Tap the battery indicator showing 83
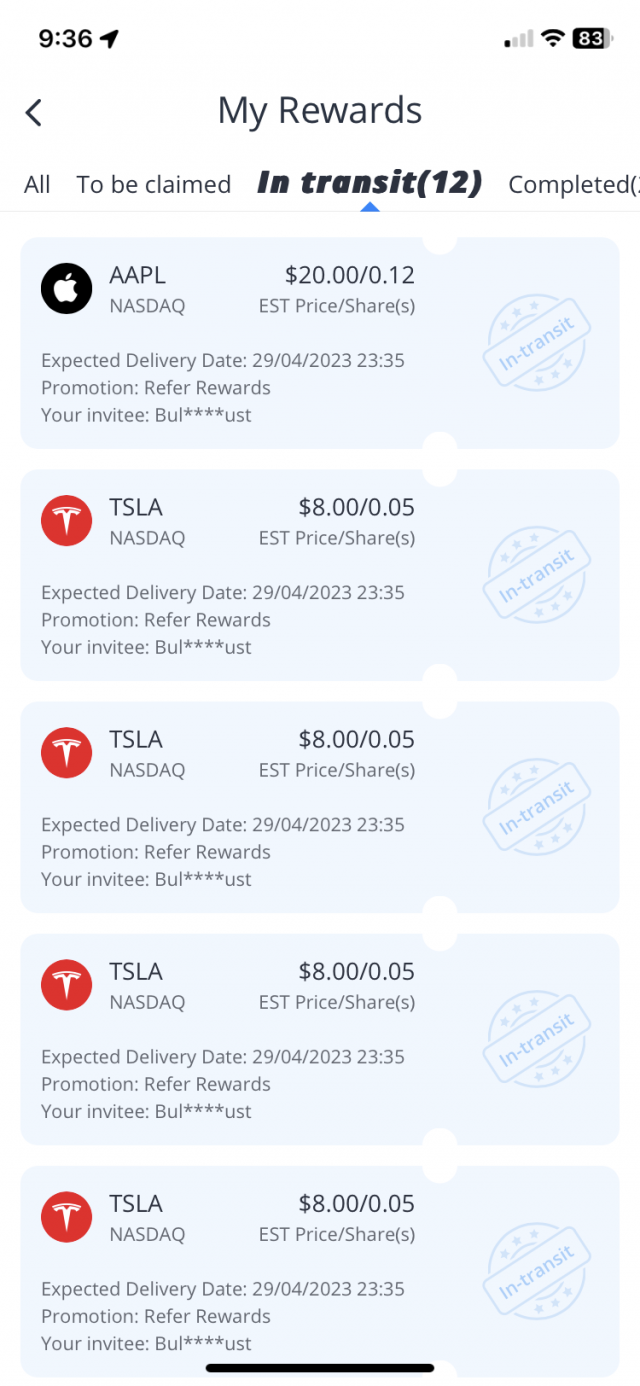 click(x=590, y=39)
